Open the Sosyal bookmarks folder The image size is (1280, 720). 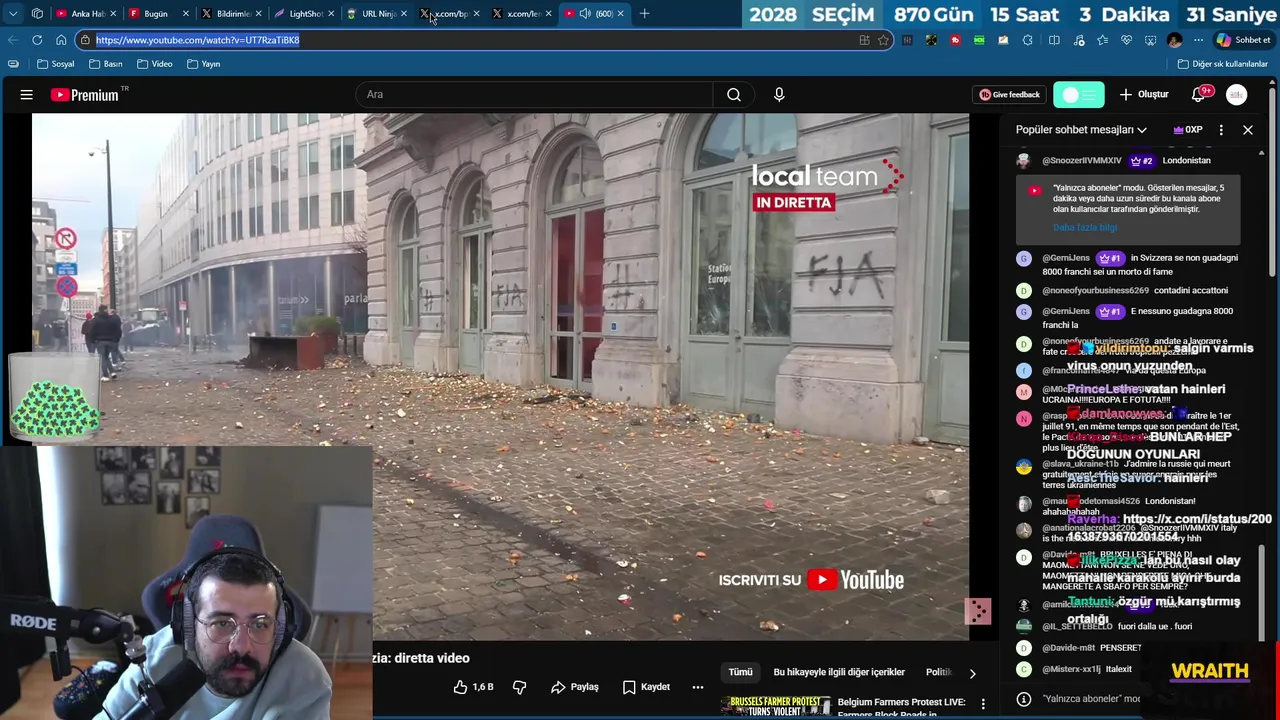point(55,64)
